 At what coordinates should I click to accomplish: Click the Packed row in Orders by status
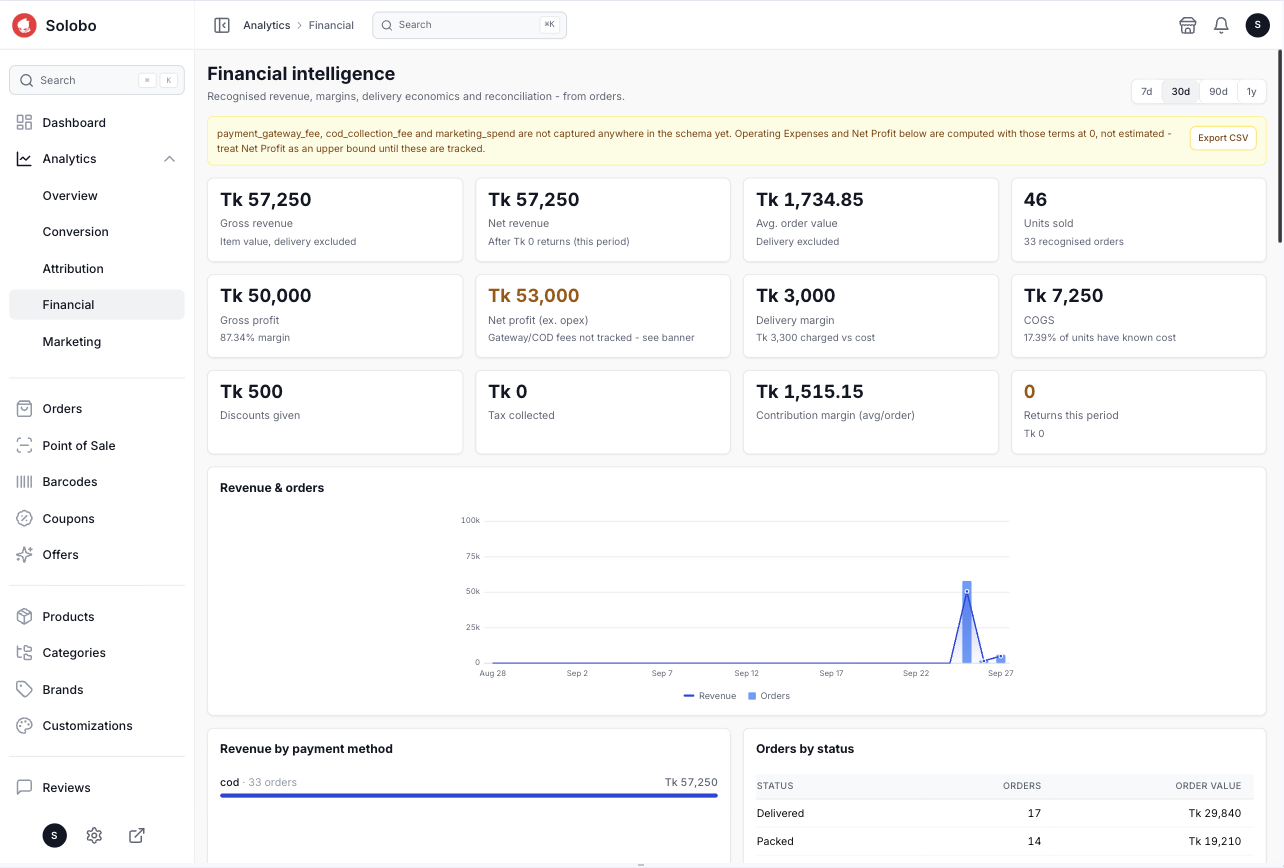point(1005,842)
